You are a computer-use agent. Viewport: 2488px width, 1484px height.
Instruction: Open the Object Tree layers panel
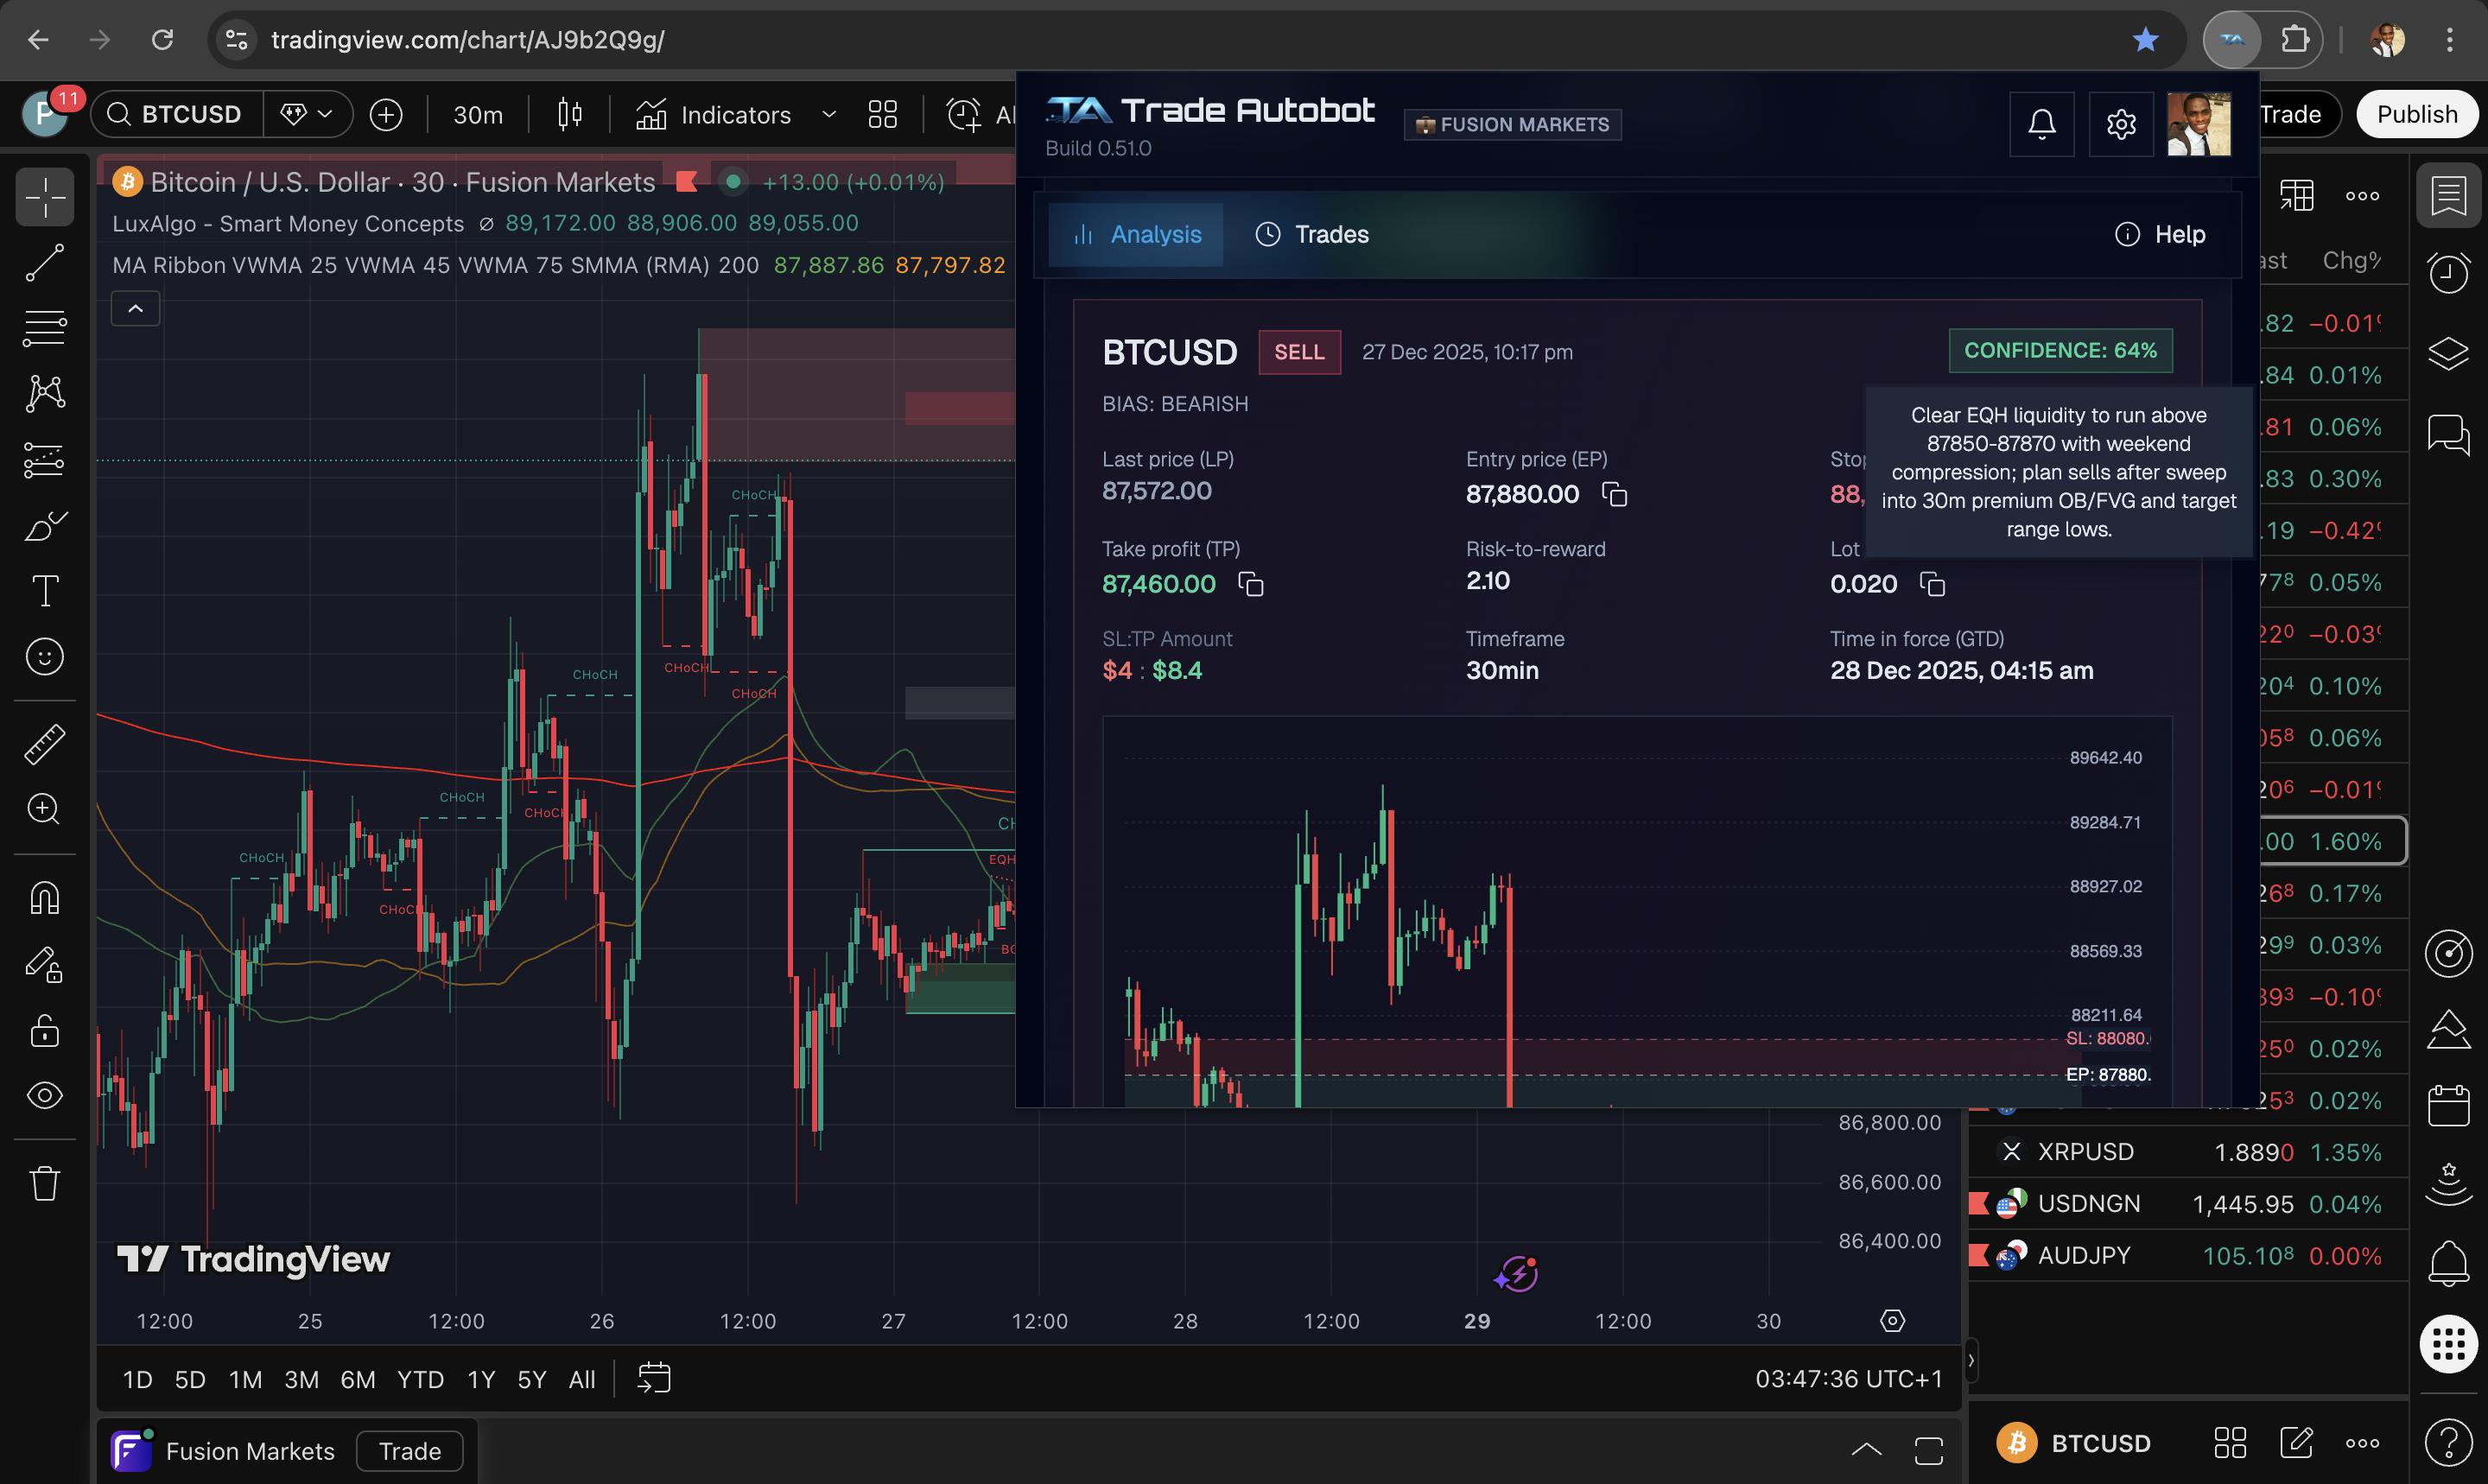click(x=2449, y=352)
